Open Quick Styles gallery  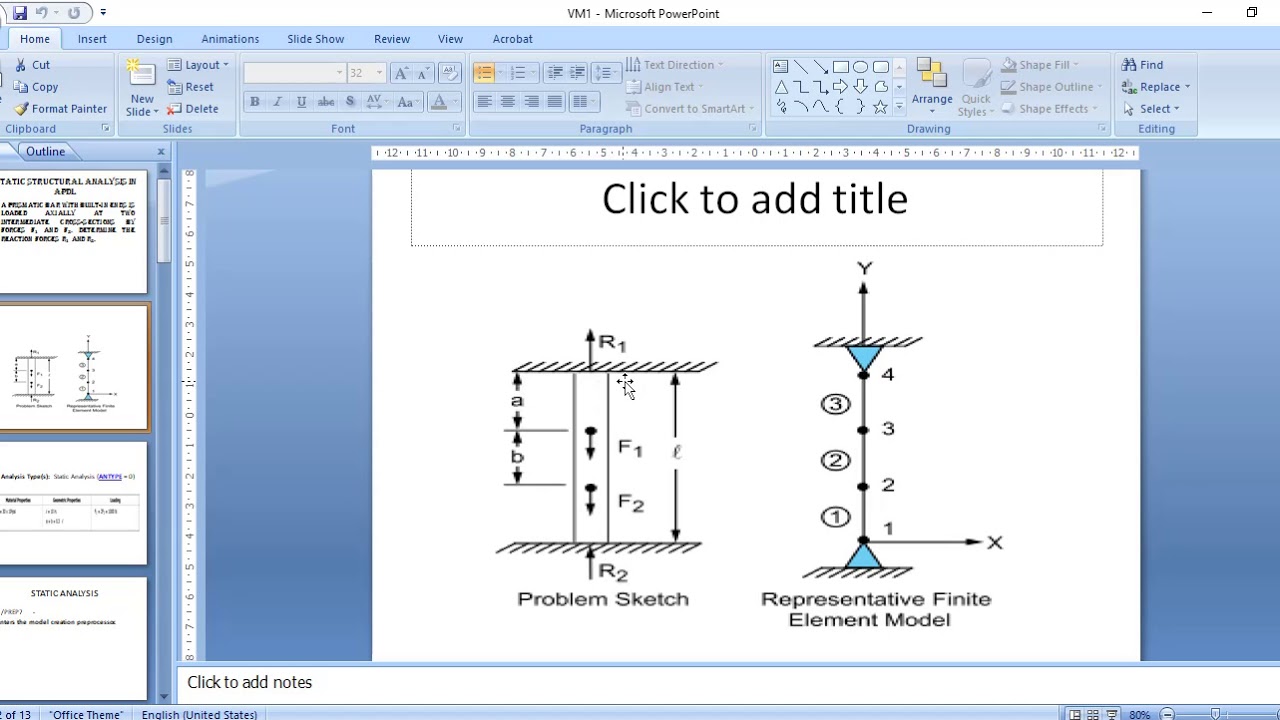pos(976,88)
